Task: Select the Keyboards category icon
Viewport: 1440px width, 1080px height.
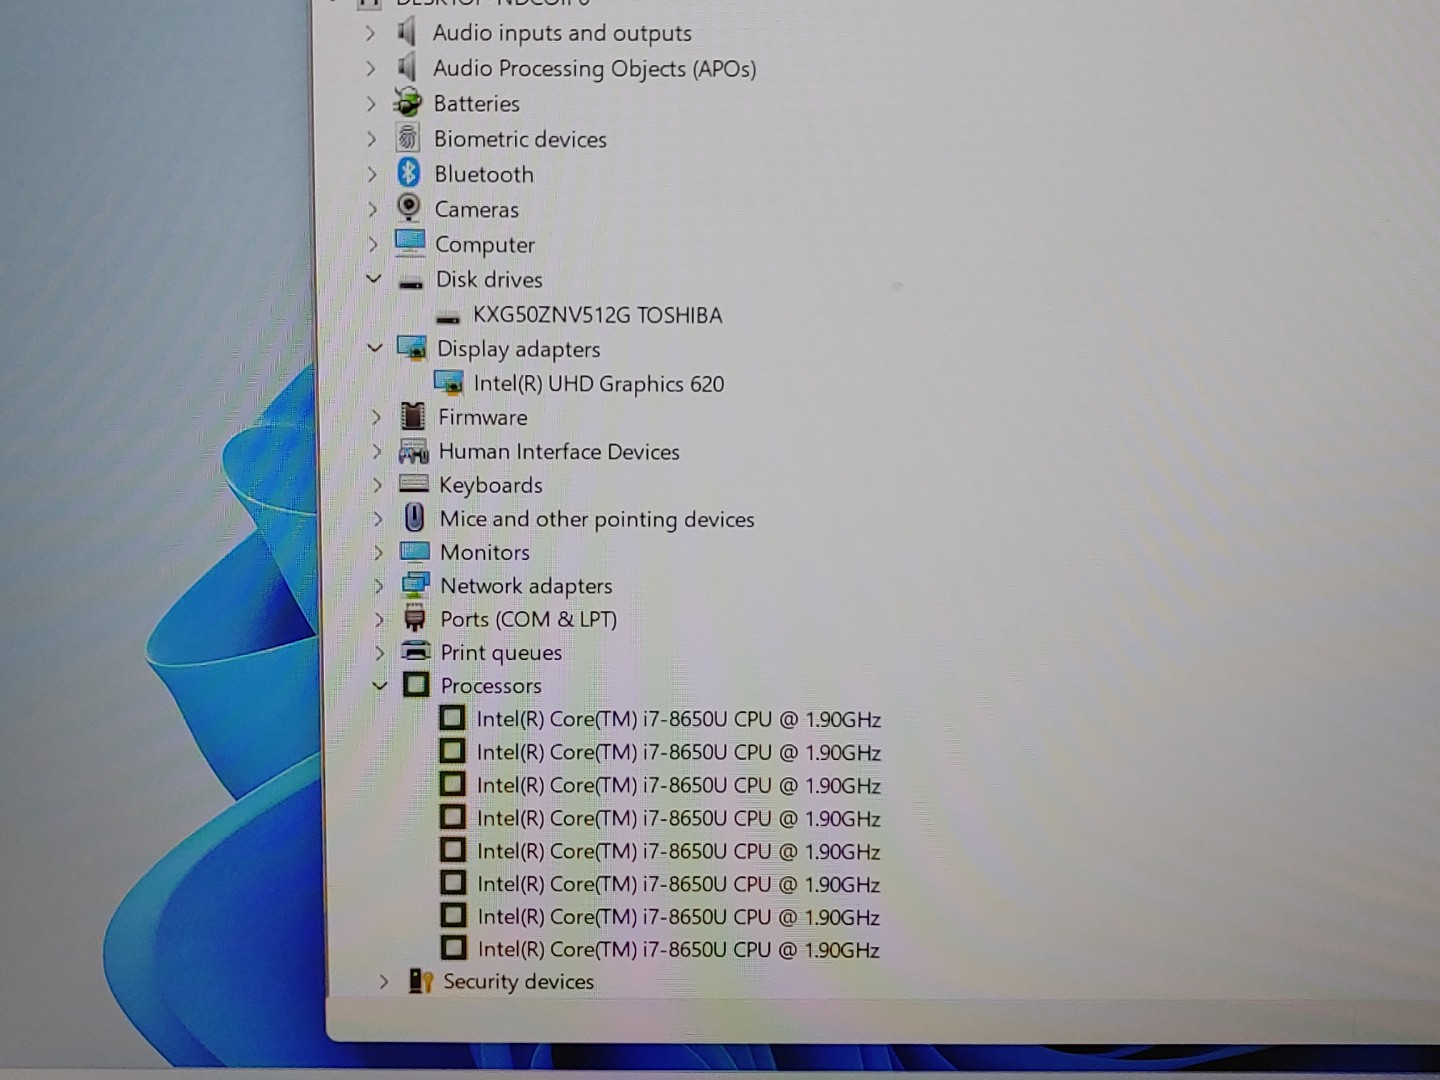Action: coord(413,484)
